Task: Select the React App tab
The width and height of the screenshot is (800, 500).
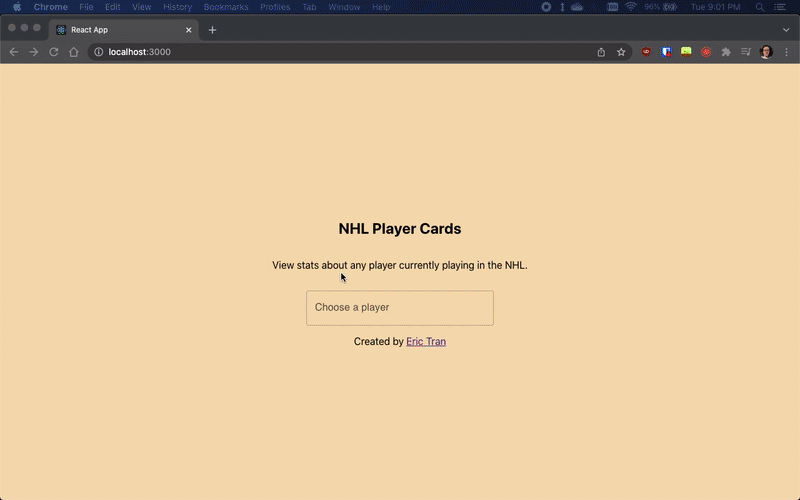Action: coord(124,30)
